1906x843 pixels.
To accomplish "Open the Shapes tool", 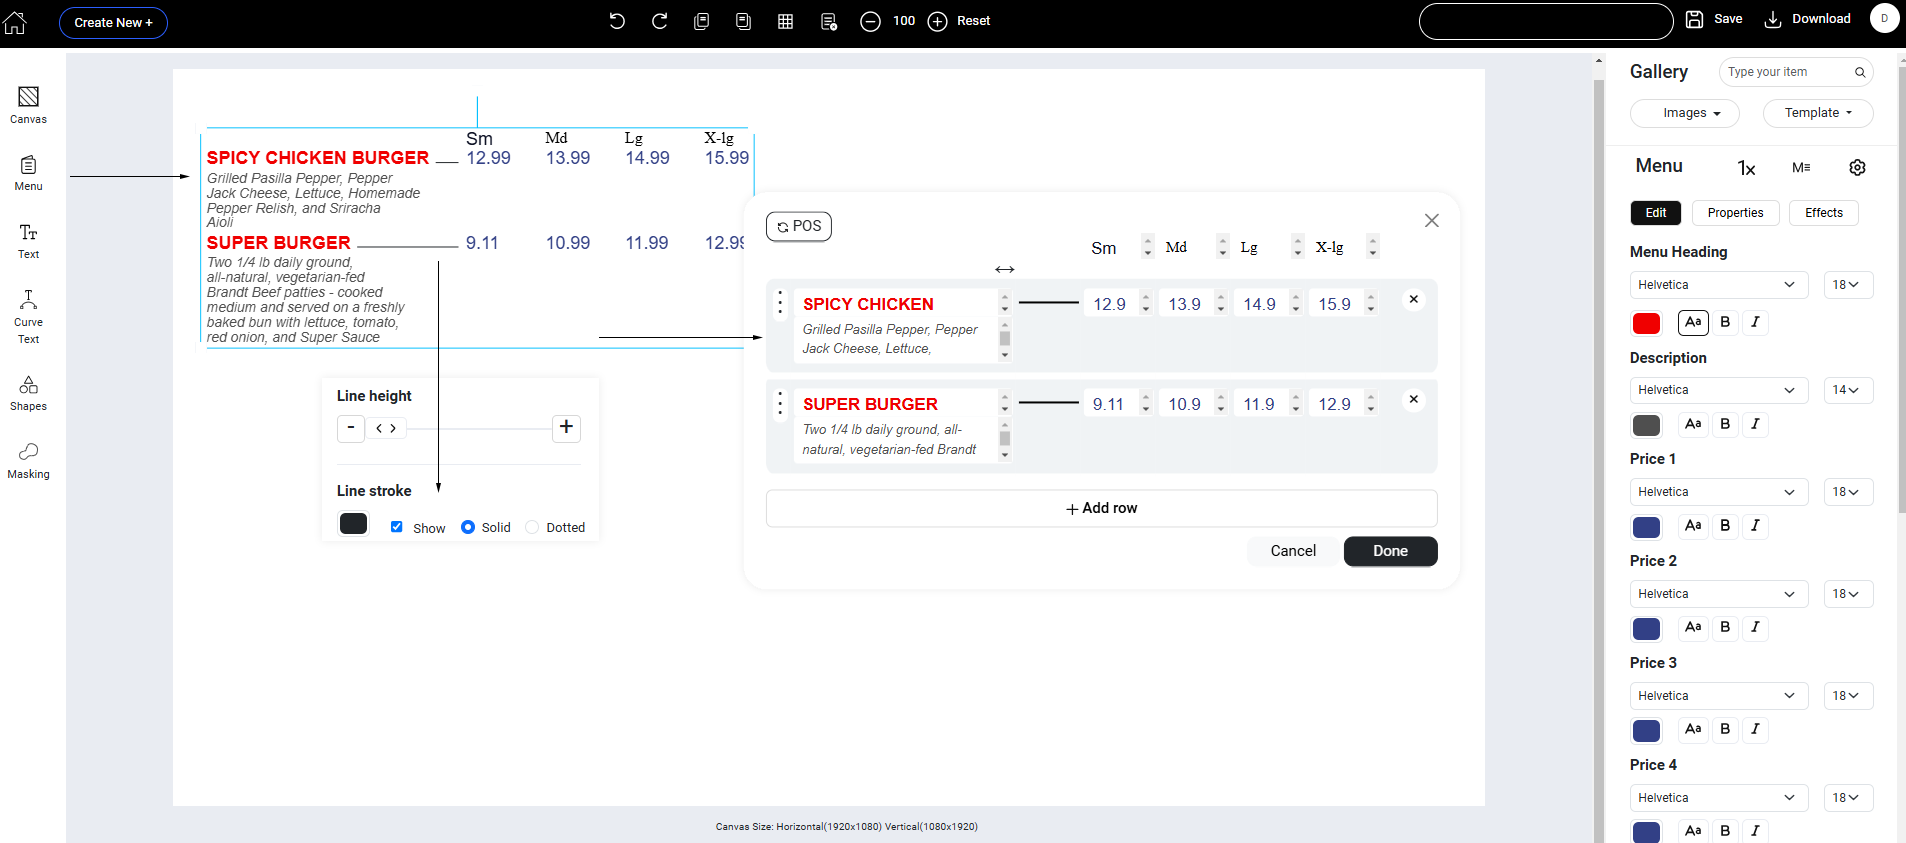I will 28,393.
